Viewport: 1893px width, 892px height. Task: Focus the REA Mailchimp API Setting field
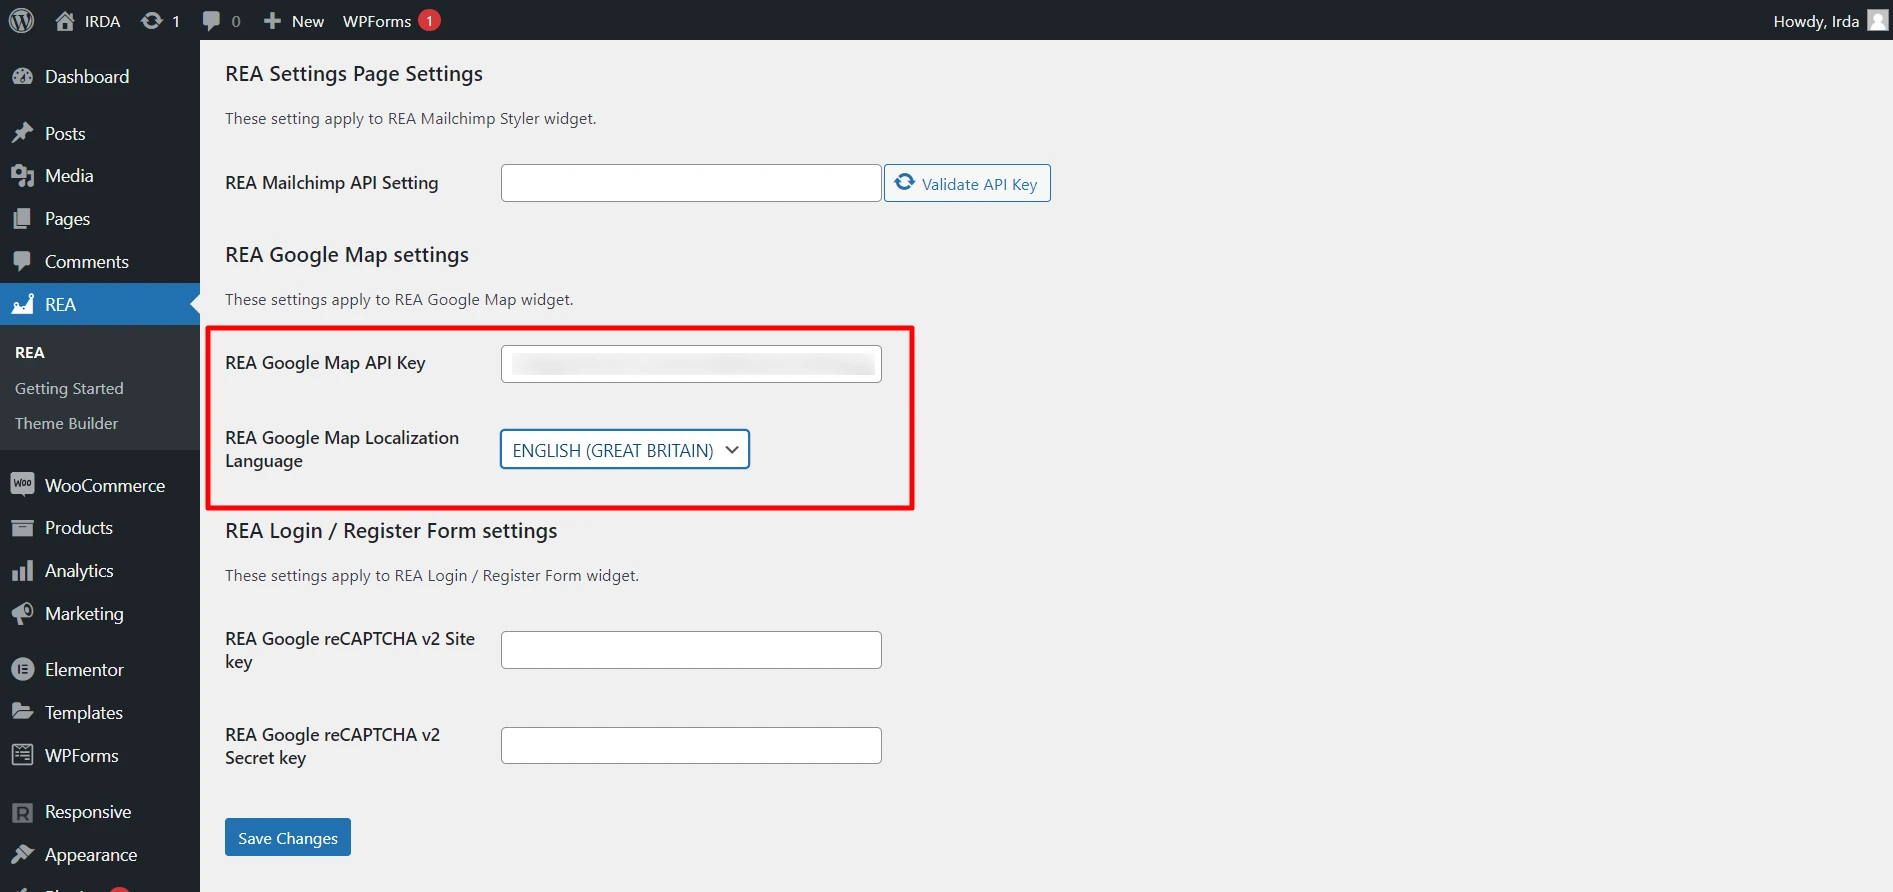[691, 183]
